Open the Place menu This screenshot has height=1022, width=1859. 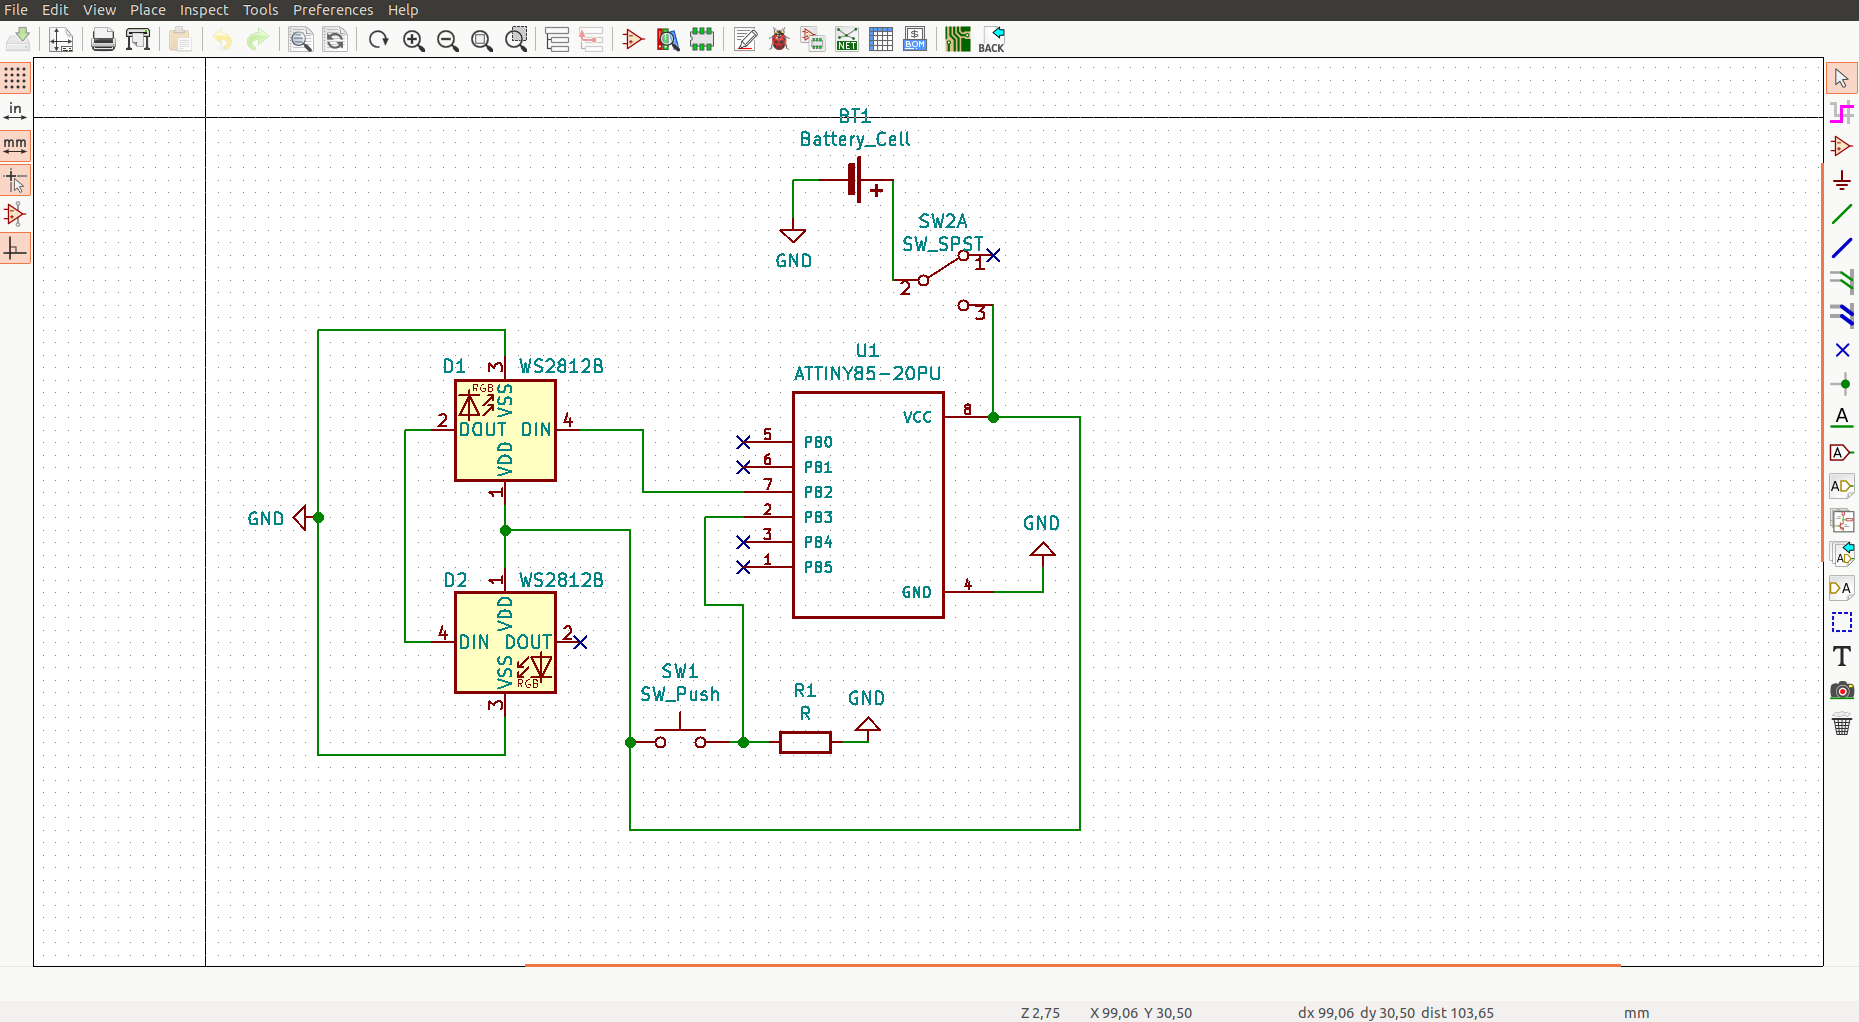pyautogui.click(x=148, y=10)
